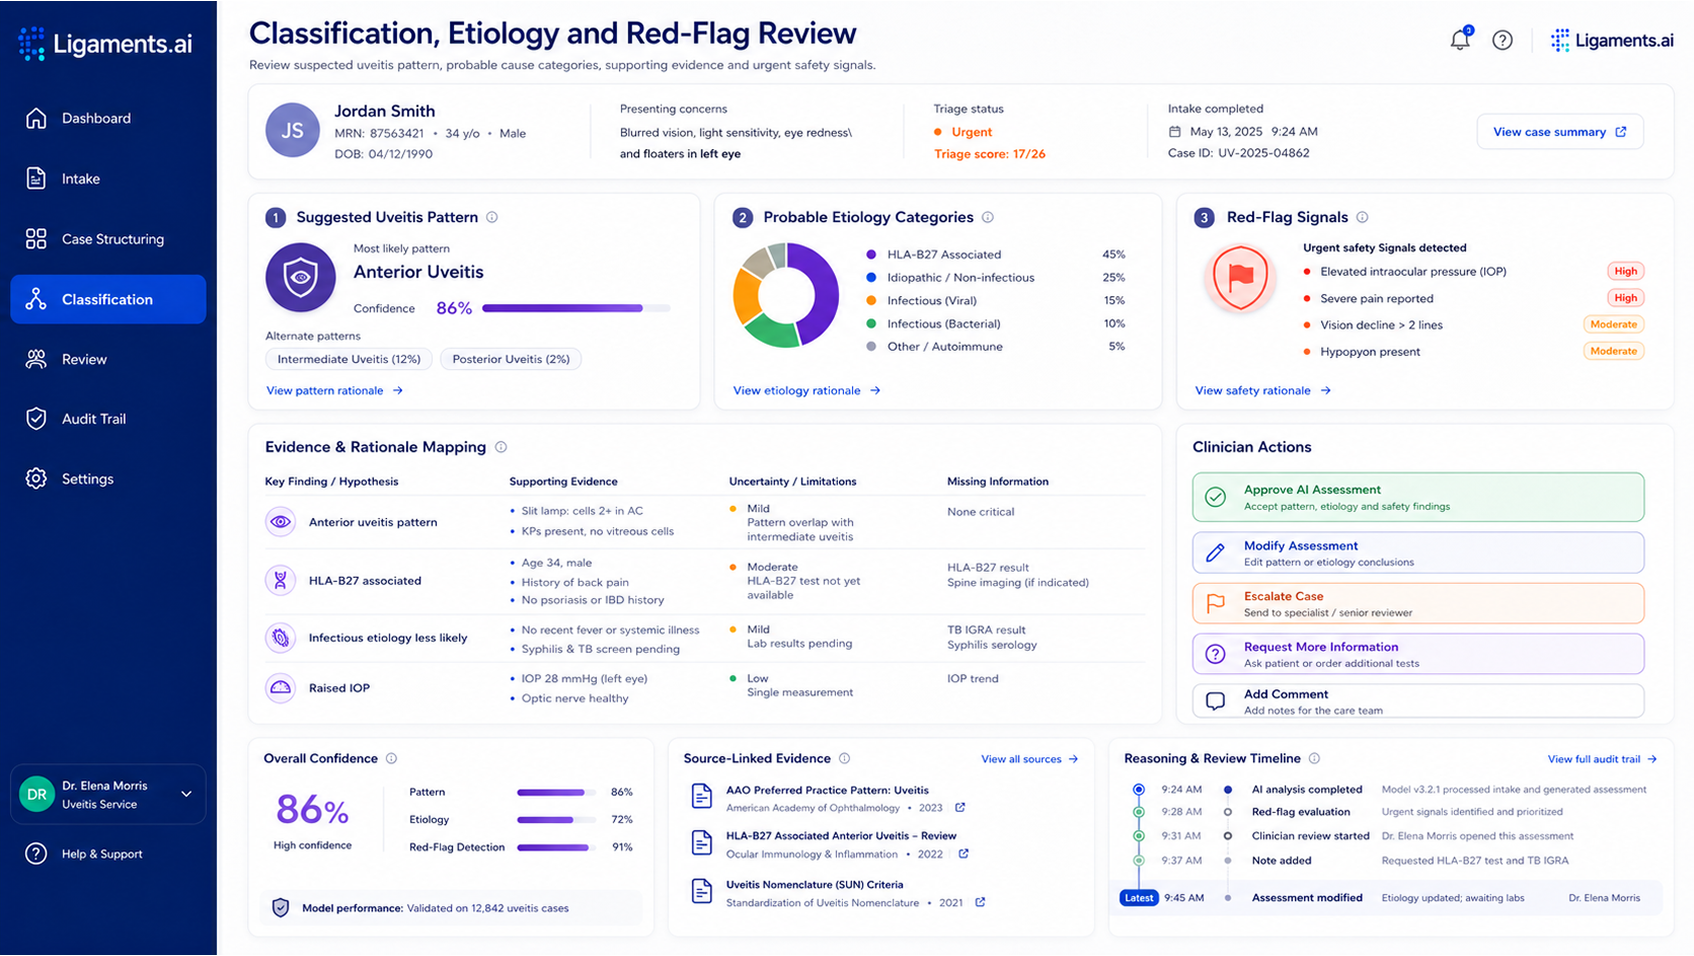Click Approve AI Assessment button
This screenshot has height=956, width=1694.
point(1418,497)
